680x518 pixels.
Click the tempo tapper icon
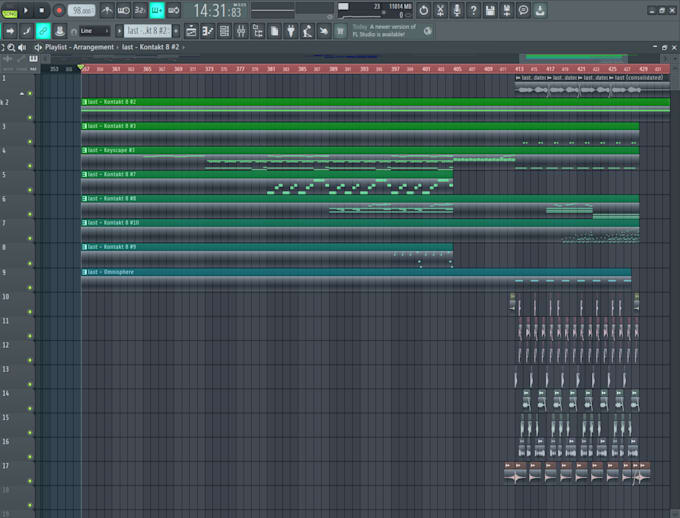click(307, 31)
